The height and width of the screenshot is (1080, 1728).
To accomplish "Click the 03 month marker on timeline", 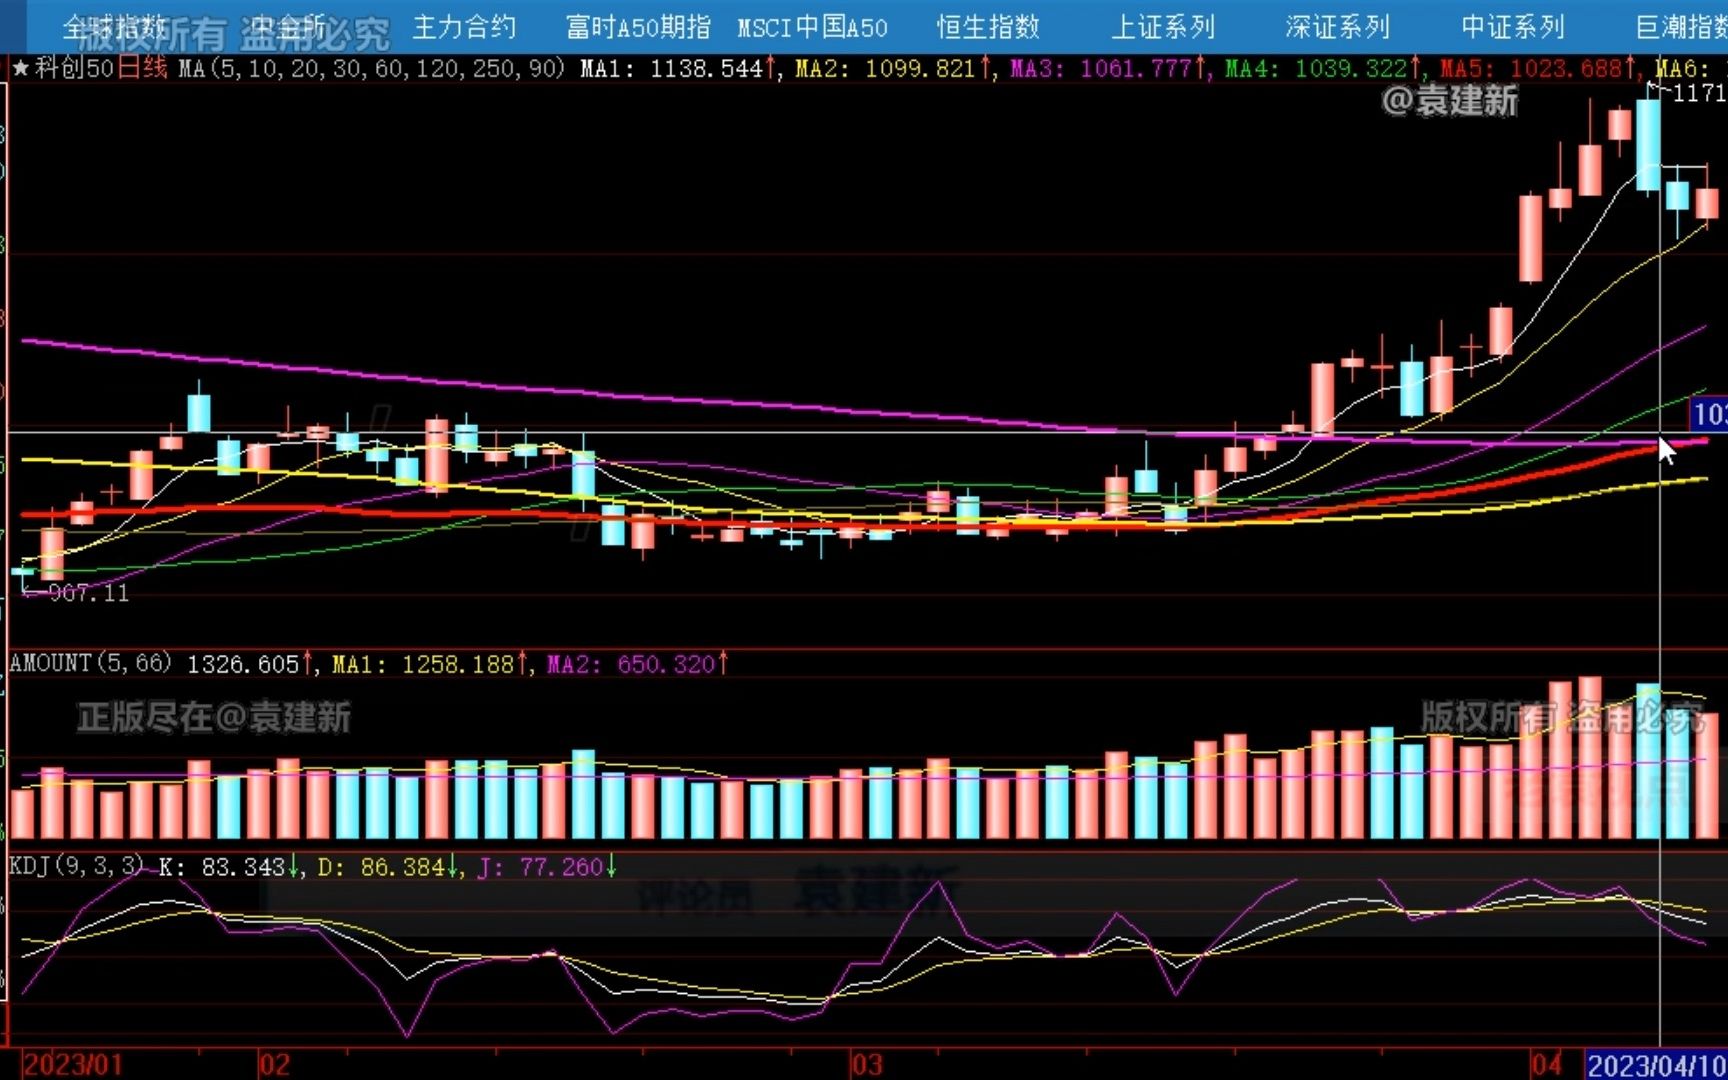I will click(x=867, y=1064).
